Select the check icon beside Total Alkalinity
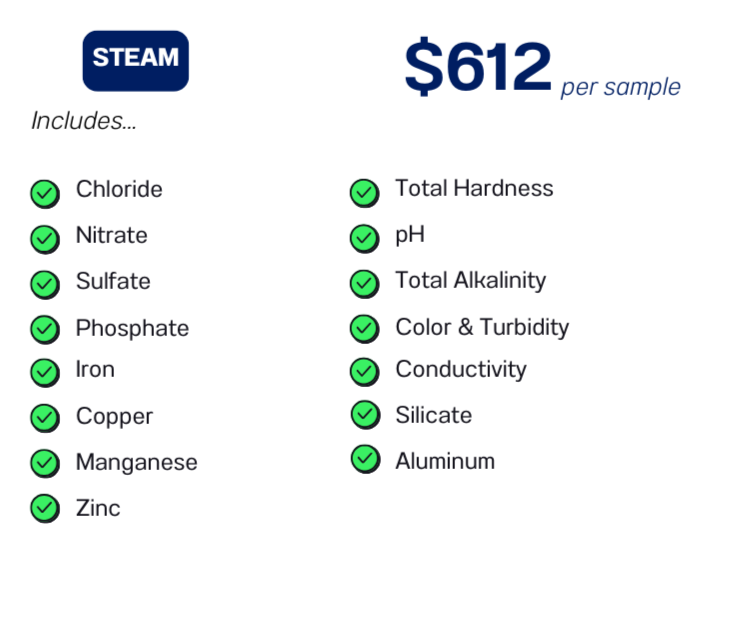The width and height of the screenshot is (747, 629). [365, 284]
